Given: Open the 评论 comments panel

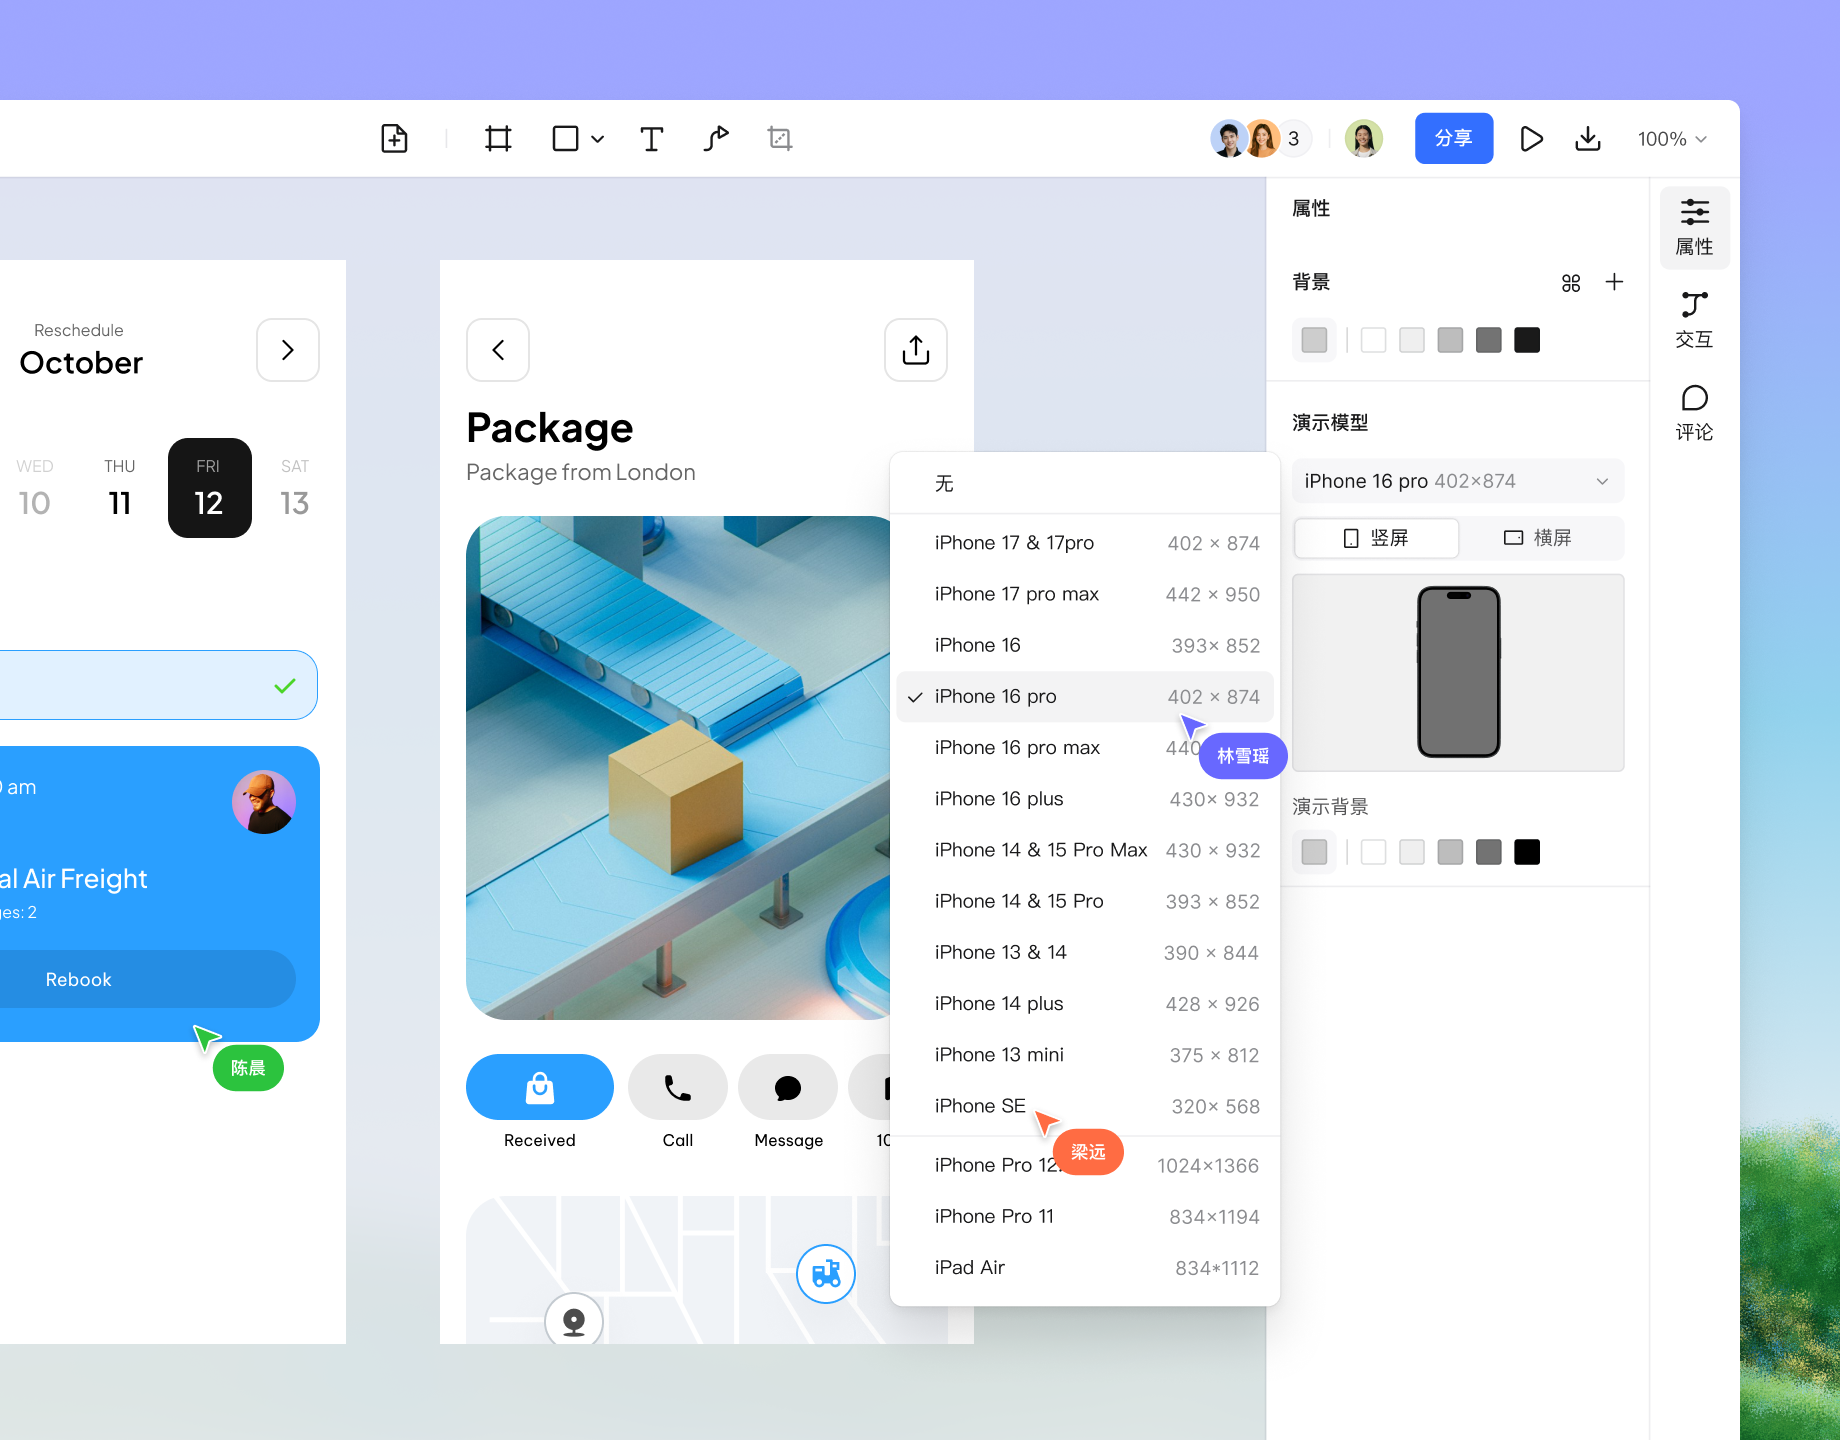Looking at the screenshot, I should 1694,413.
